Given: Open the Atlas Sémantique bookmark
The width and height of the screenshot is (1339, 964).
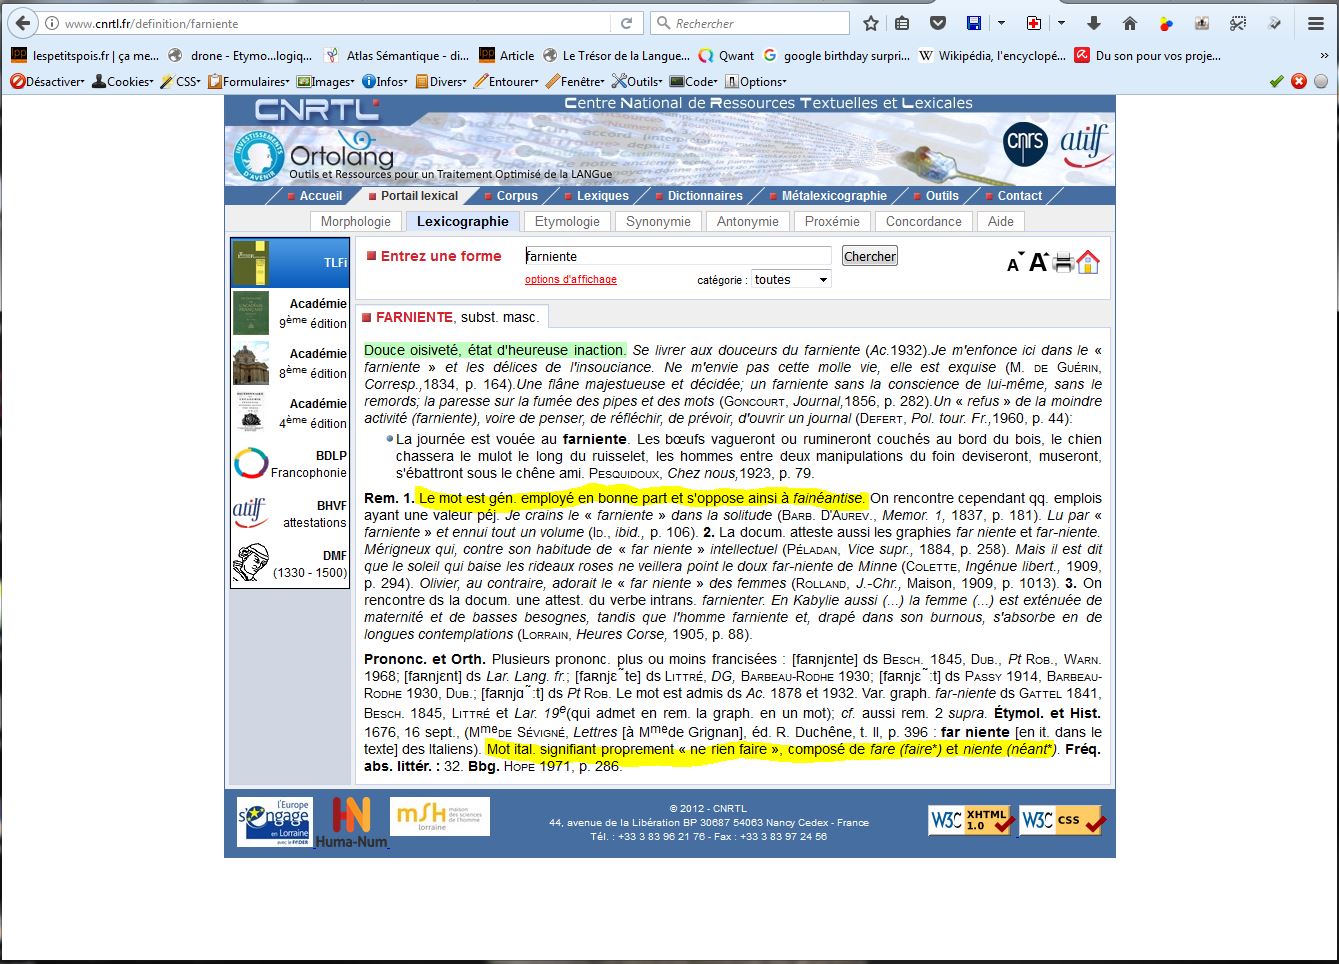Looking at the screenshot, I should [398, 56].
